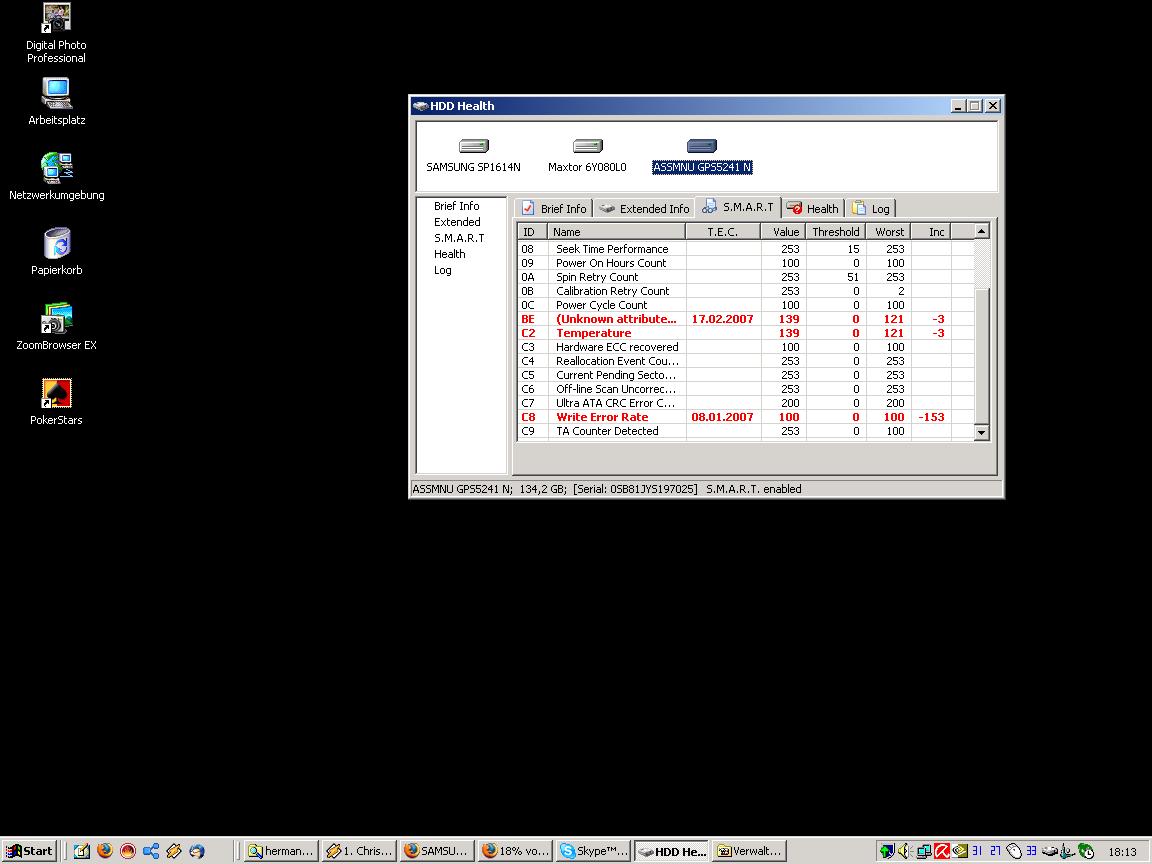Click the HDD He... taskbar button
This screenshot has width=1152, height=864.
672,851
